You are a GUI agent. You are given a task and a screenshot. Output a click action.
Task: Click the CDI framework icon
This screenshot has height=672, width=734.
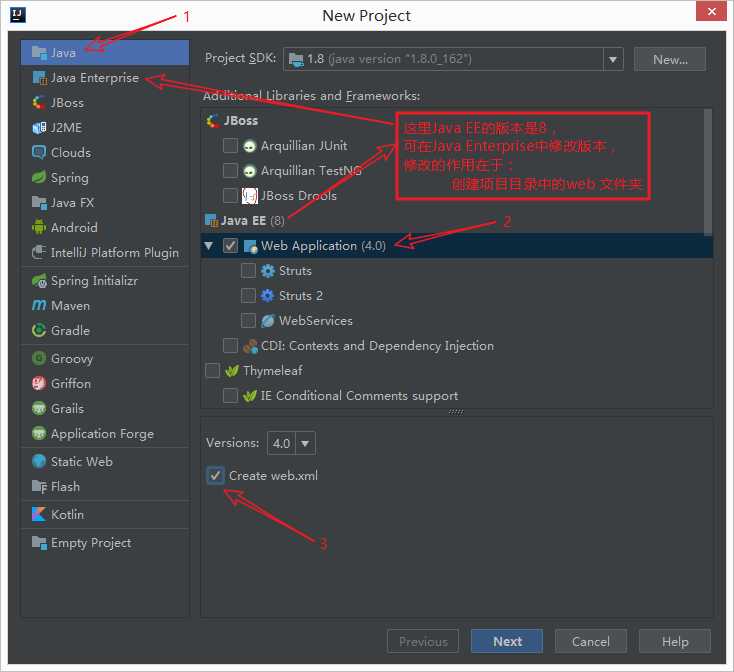coord(250,346)
